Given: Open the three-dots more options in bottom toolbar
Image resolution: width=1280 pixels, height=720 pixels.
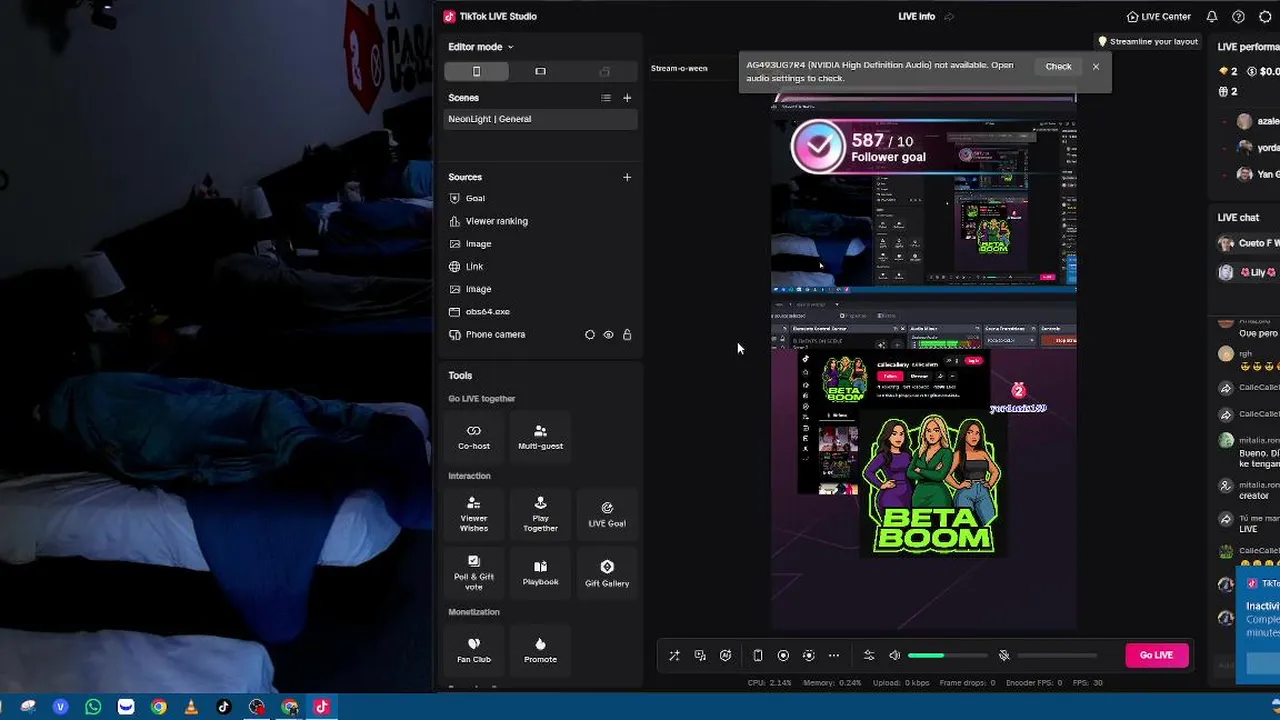Looking at the screenshot, I should click(x=834, y=656).
